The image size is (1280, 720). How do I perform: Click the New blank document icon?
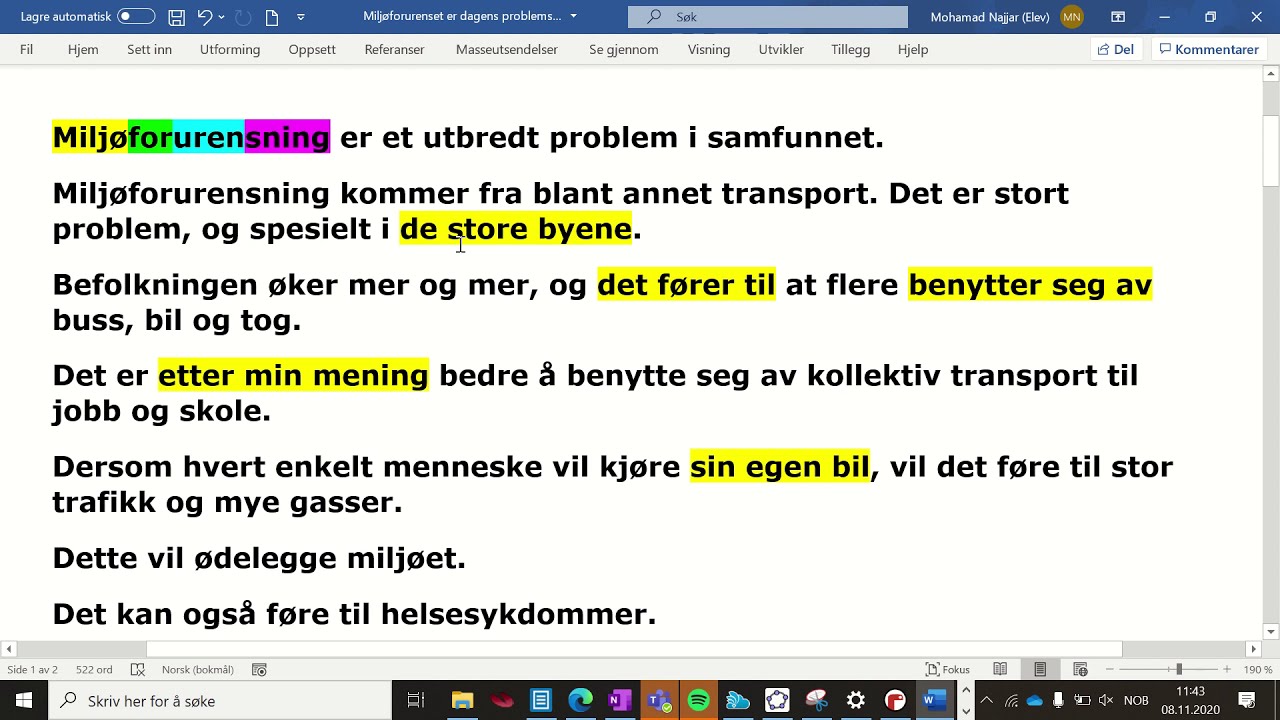coord(272,17)
